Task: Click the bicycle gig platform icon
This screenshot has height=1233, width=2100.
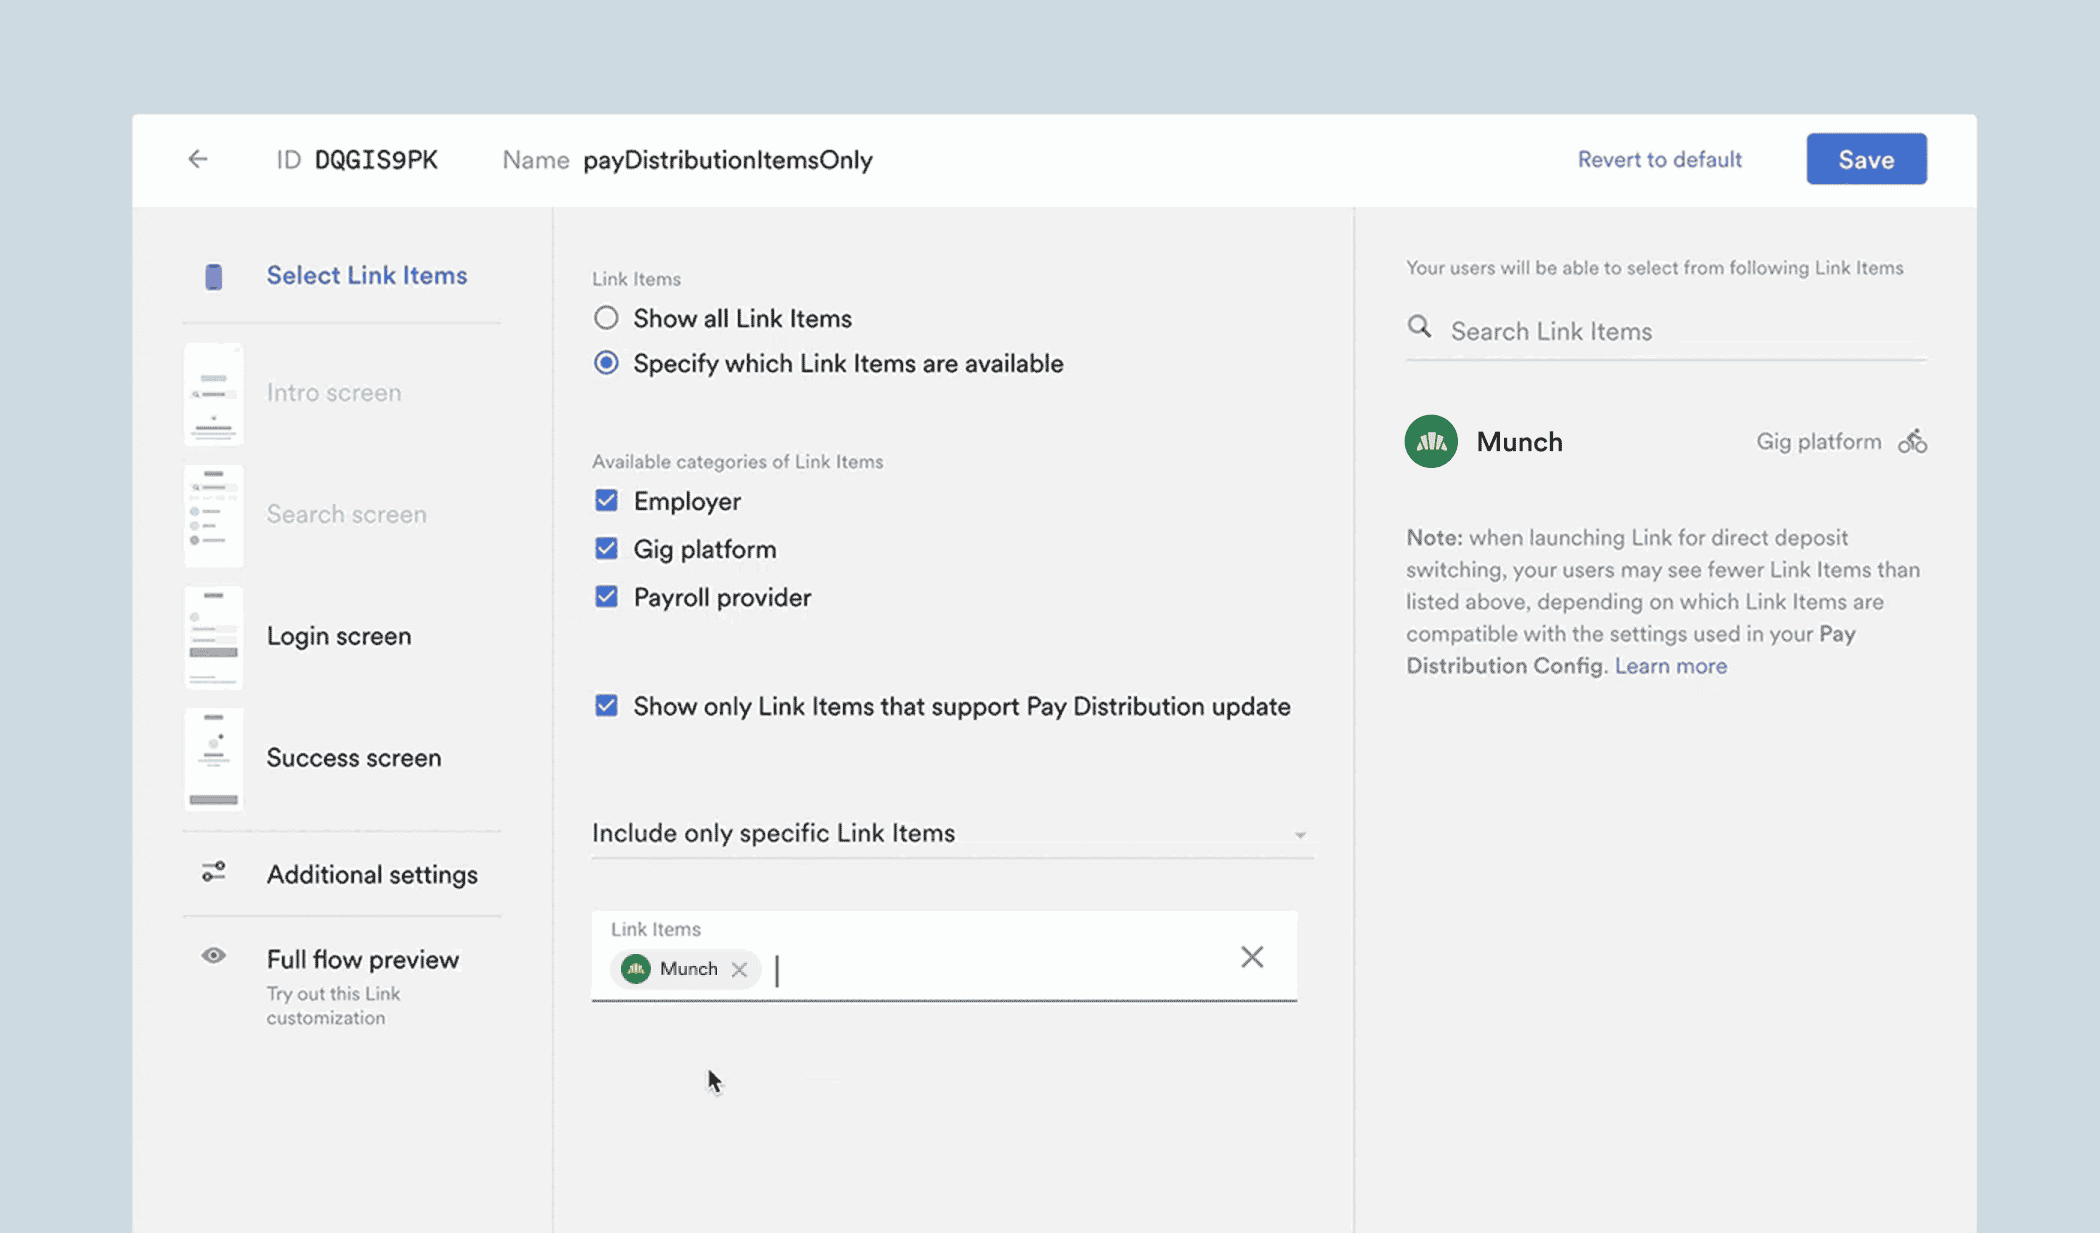Action: click(1912, 441)
